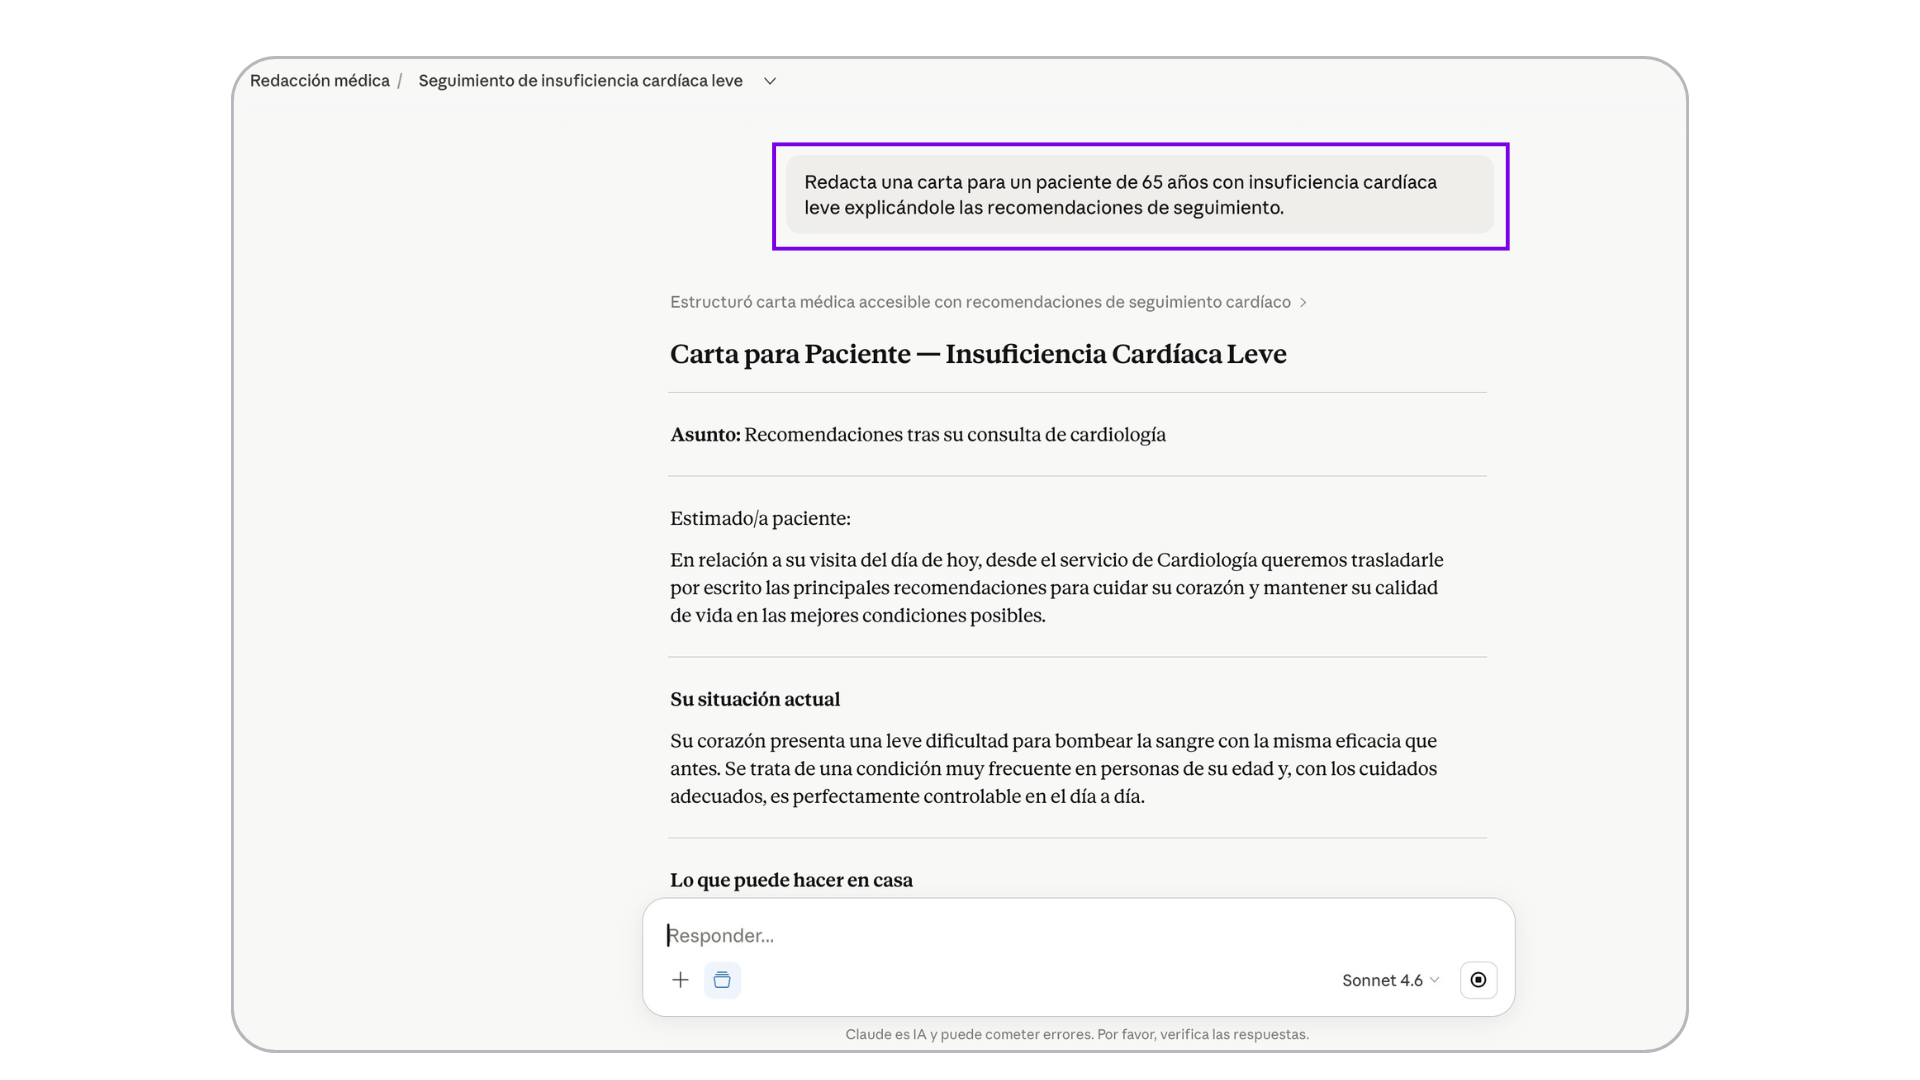Screen dimensions: 1920x1080
Task: Toggle the blue stacked-box project icon
Action: [x=722, y=980]
